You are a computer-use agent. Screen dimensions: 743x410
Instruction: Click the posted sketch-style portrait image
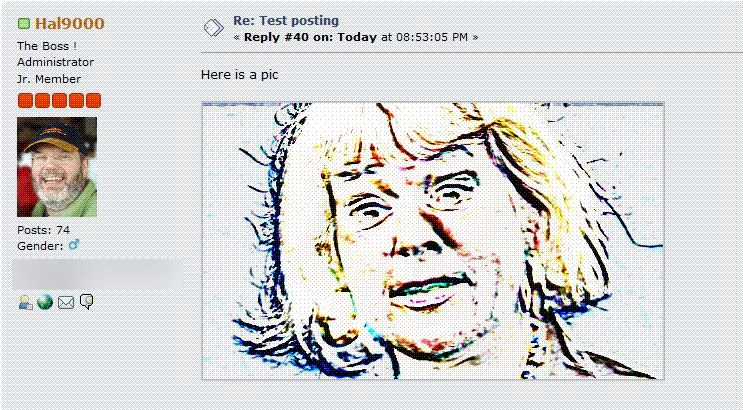433,241
